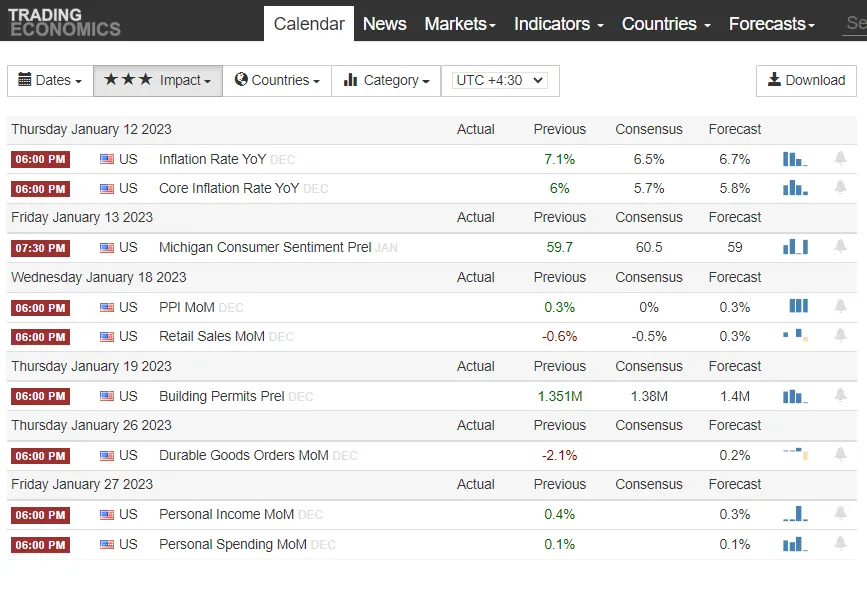Click previous value 7.1% for inflation

click(560, 159)
